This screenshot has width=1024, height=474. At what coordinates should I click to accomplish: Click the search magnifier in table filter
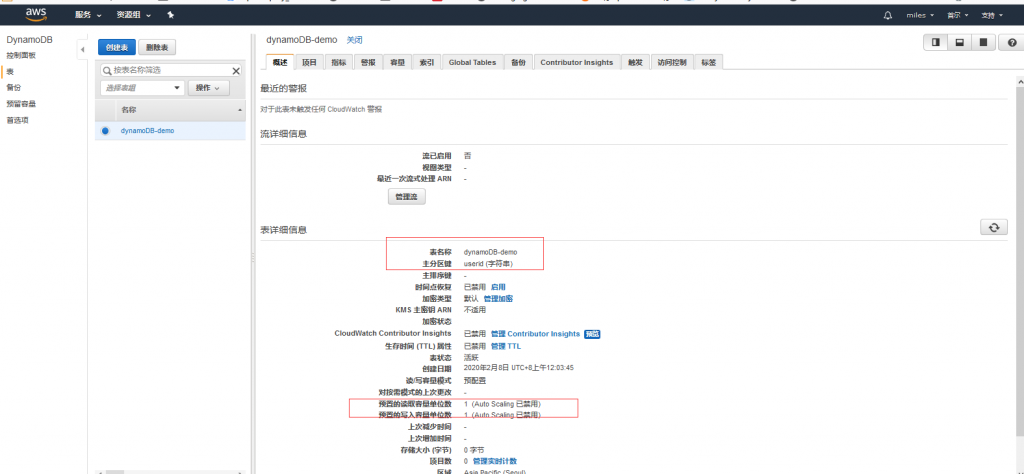tap(107, 71)
